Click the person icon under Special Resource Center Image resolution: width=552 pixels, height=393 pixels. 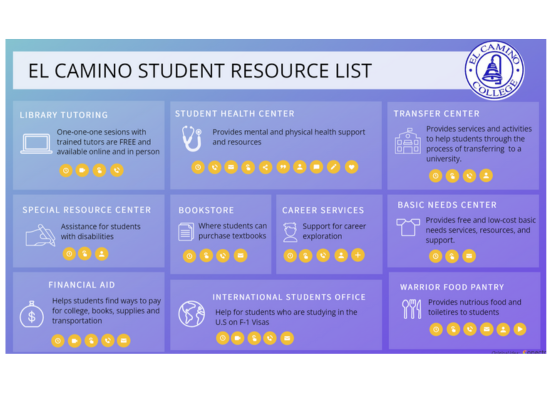pos(101,254)
